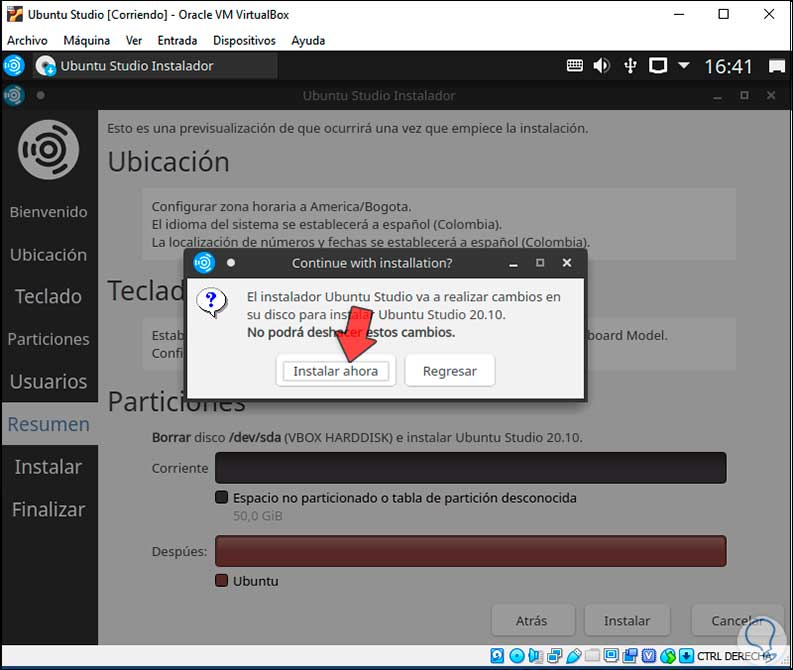The height and width of the screenshot is (670, 793).
Task: Click VirtualBox USB devices status icon
Action: pyautogui.click(x=574, y=656)
